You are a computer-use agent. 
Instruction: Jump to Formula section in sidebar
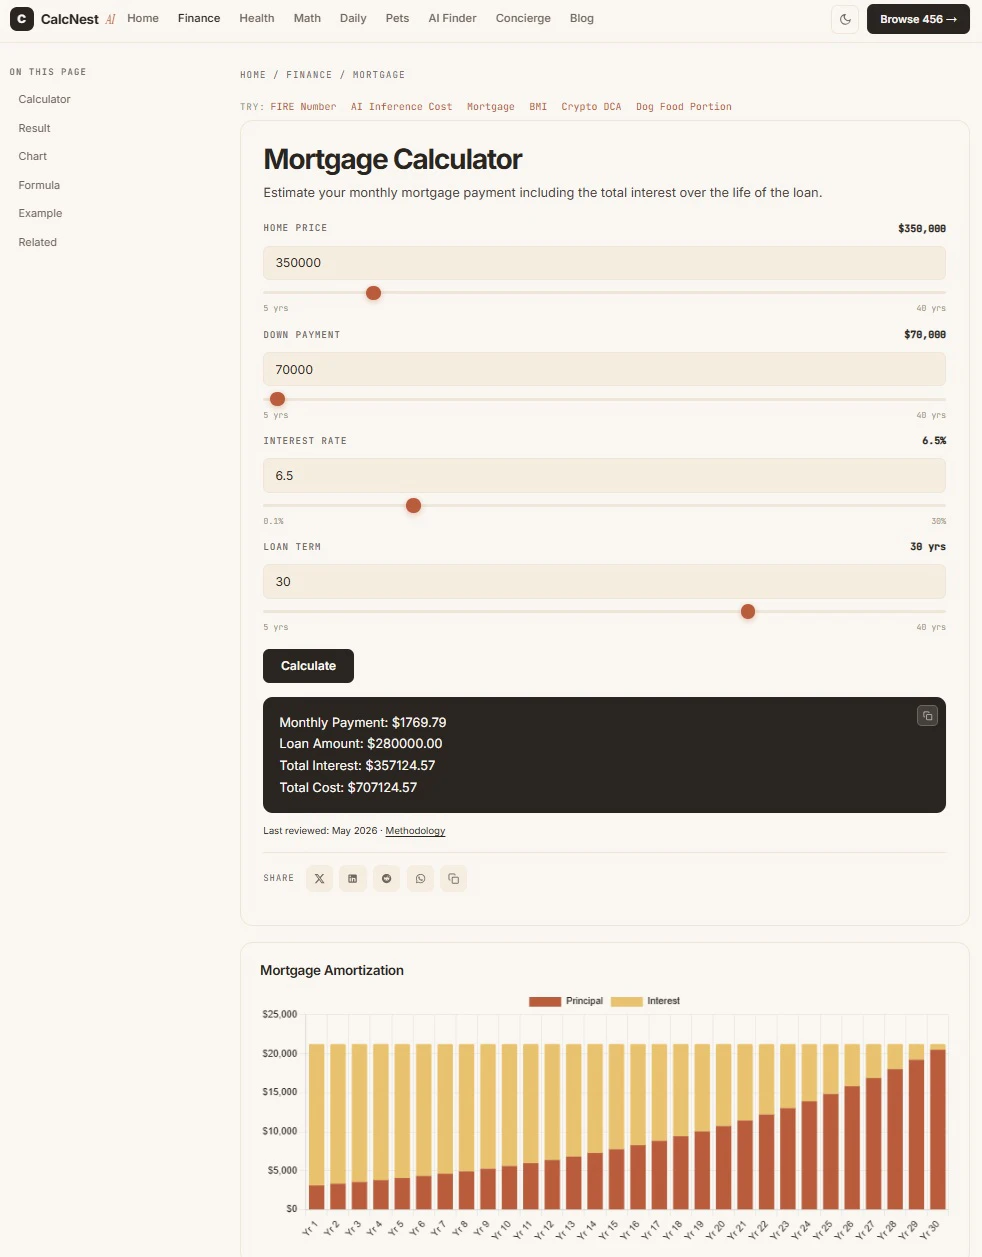39,185
